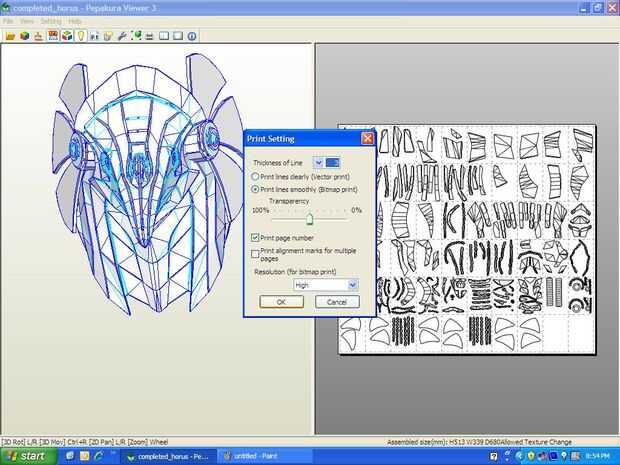
Task: Click the blue line-thickness preview box
Action: point(333,163)
